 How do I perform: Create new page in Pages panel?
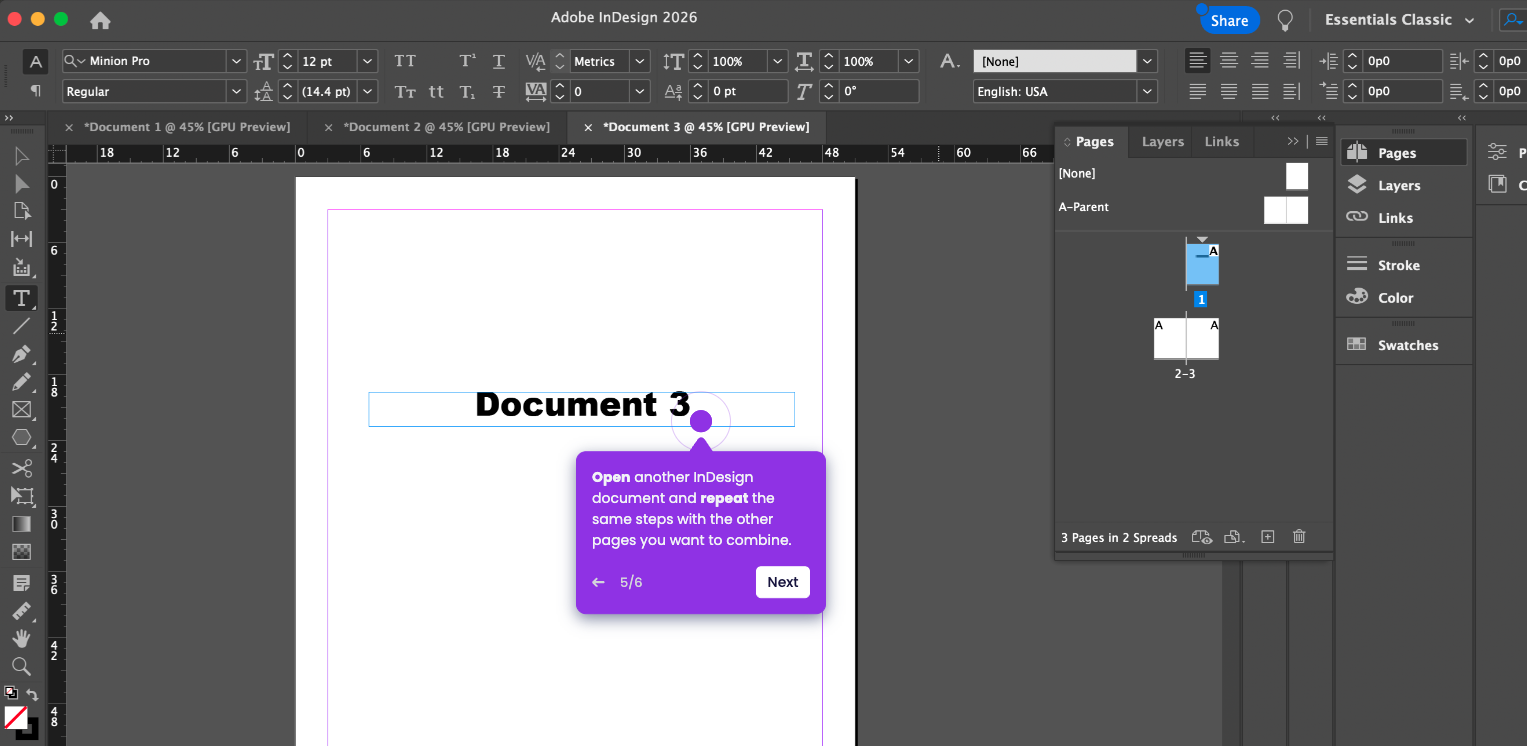point(1267,537)
